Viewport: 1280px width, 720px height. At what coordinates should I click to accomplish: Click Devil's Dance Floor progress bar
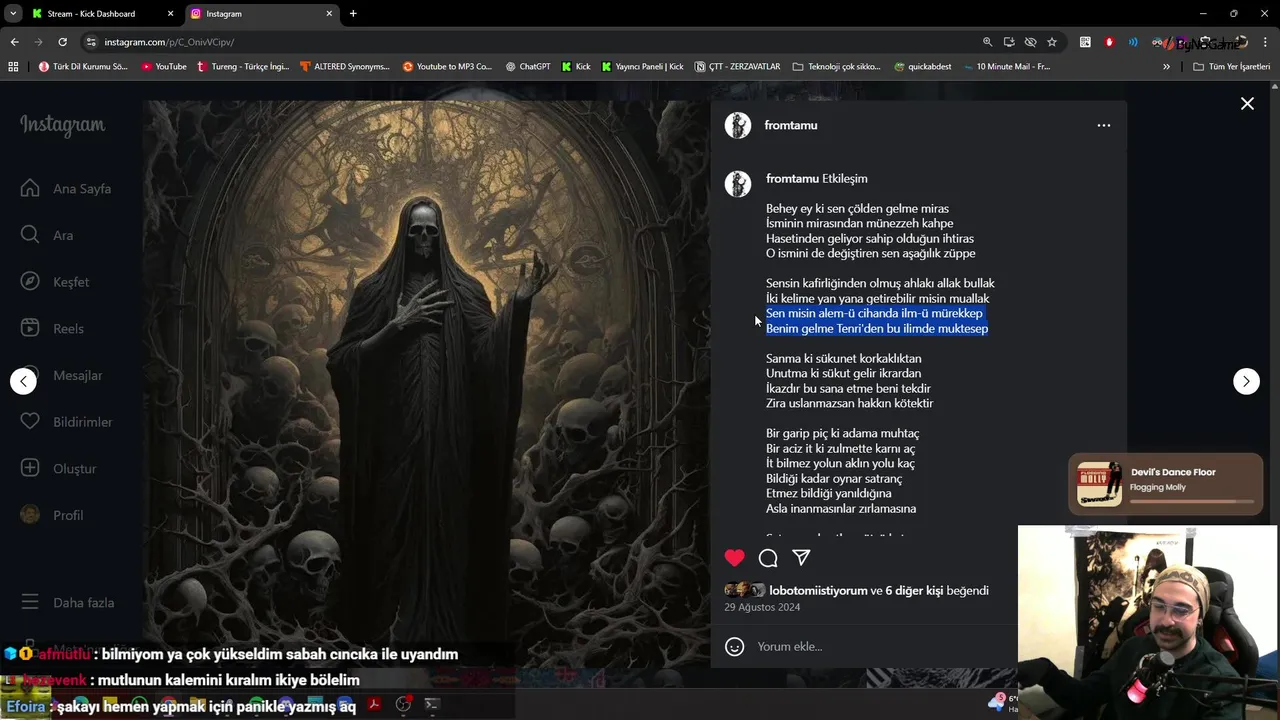click(x=1192, y=502)
